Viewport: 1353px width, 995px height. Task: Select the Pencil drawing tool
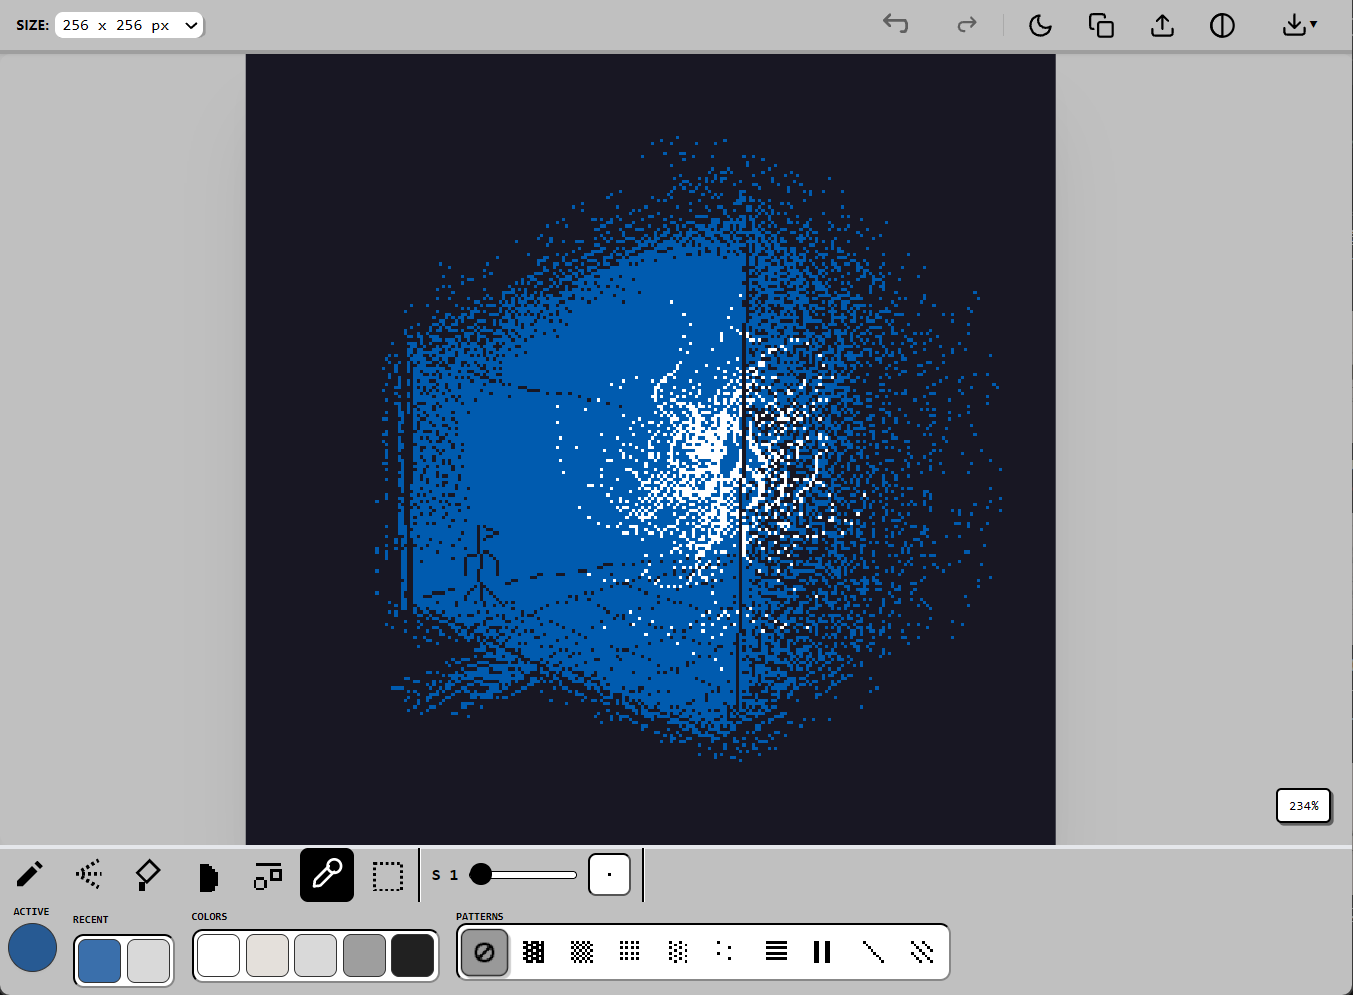30,875
